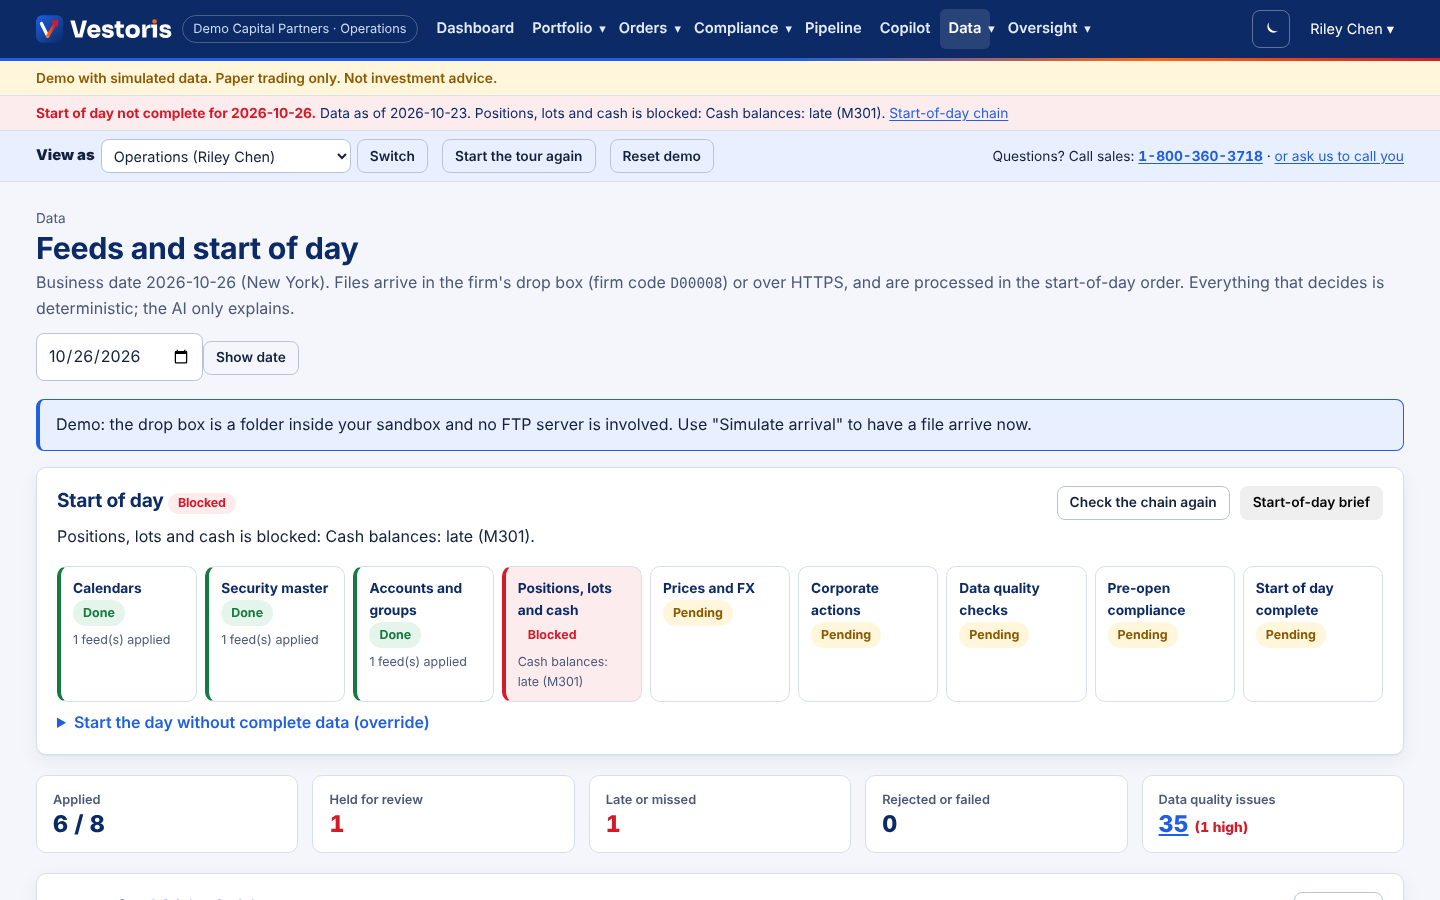
Task: Click the Demo Capital Partners Operations badge
Action: click(x=300, y=29)
